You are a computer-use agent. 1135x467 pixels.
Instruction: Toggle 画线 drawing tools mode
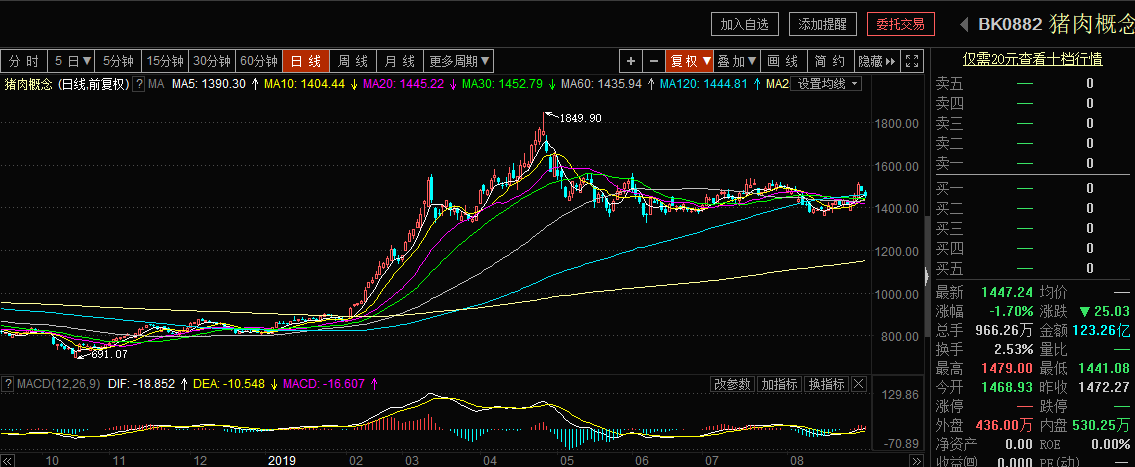pyautogui.click(x=785, y=61)
